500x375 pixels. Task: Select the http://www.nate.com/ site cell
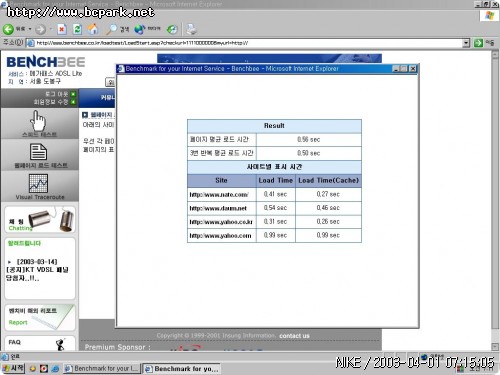click(x=222, y=194)
